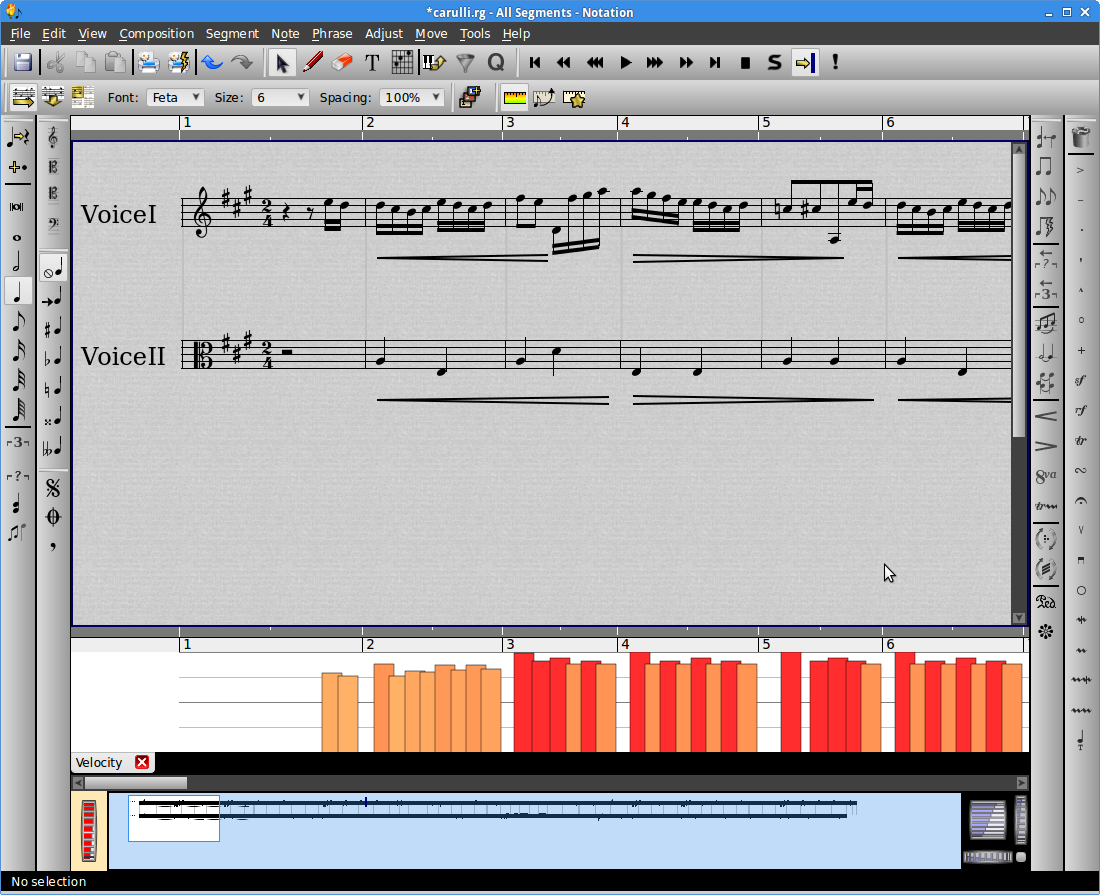This screenshot has height=895, width=1100.
Task: Click the add-staff layer icon
Action: 470,97
